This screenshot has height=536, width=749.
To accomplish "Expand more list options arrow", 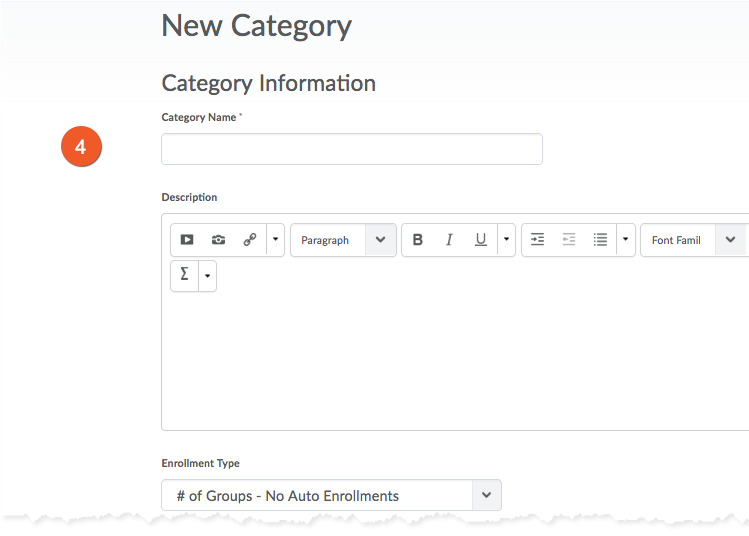I will 626,240.
